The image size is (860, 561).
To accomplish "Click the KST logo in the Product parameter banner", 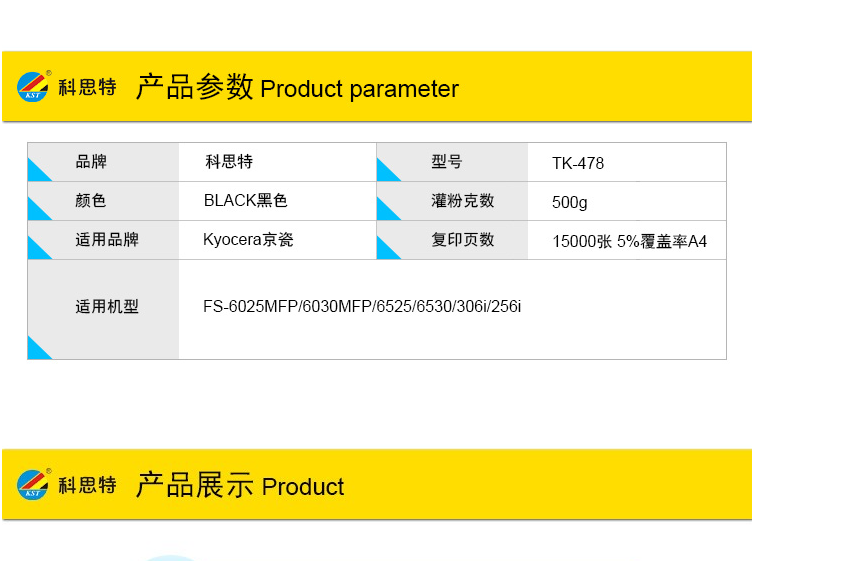I will pos(33,87).
